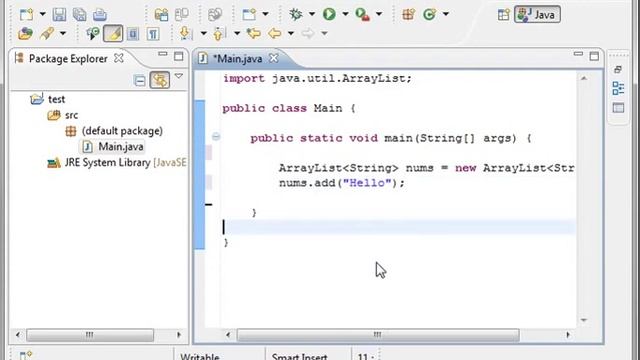The image size is (640, 360).
Task: Collapse the main method fold marker
Action: coord(216,137)
